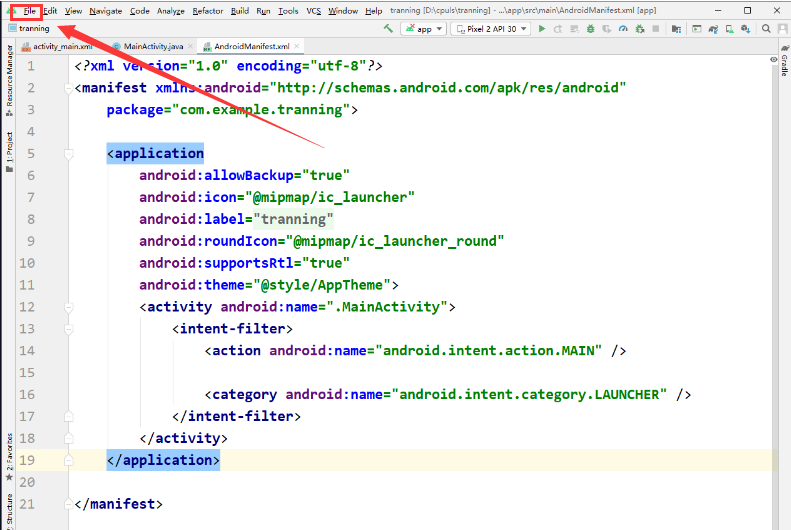The height and width of the screenshot is (530, 791).
Task: Click Run with Coverage icon
Action: point(606,29)
